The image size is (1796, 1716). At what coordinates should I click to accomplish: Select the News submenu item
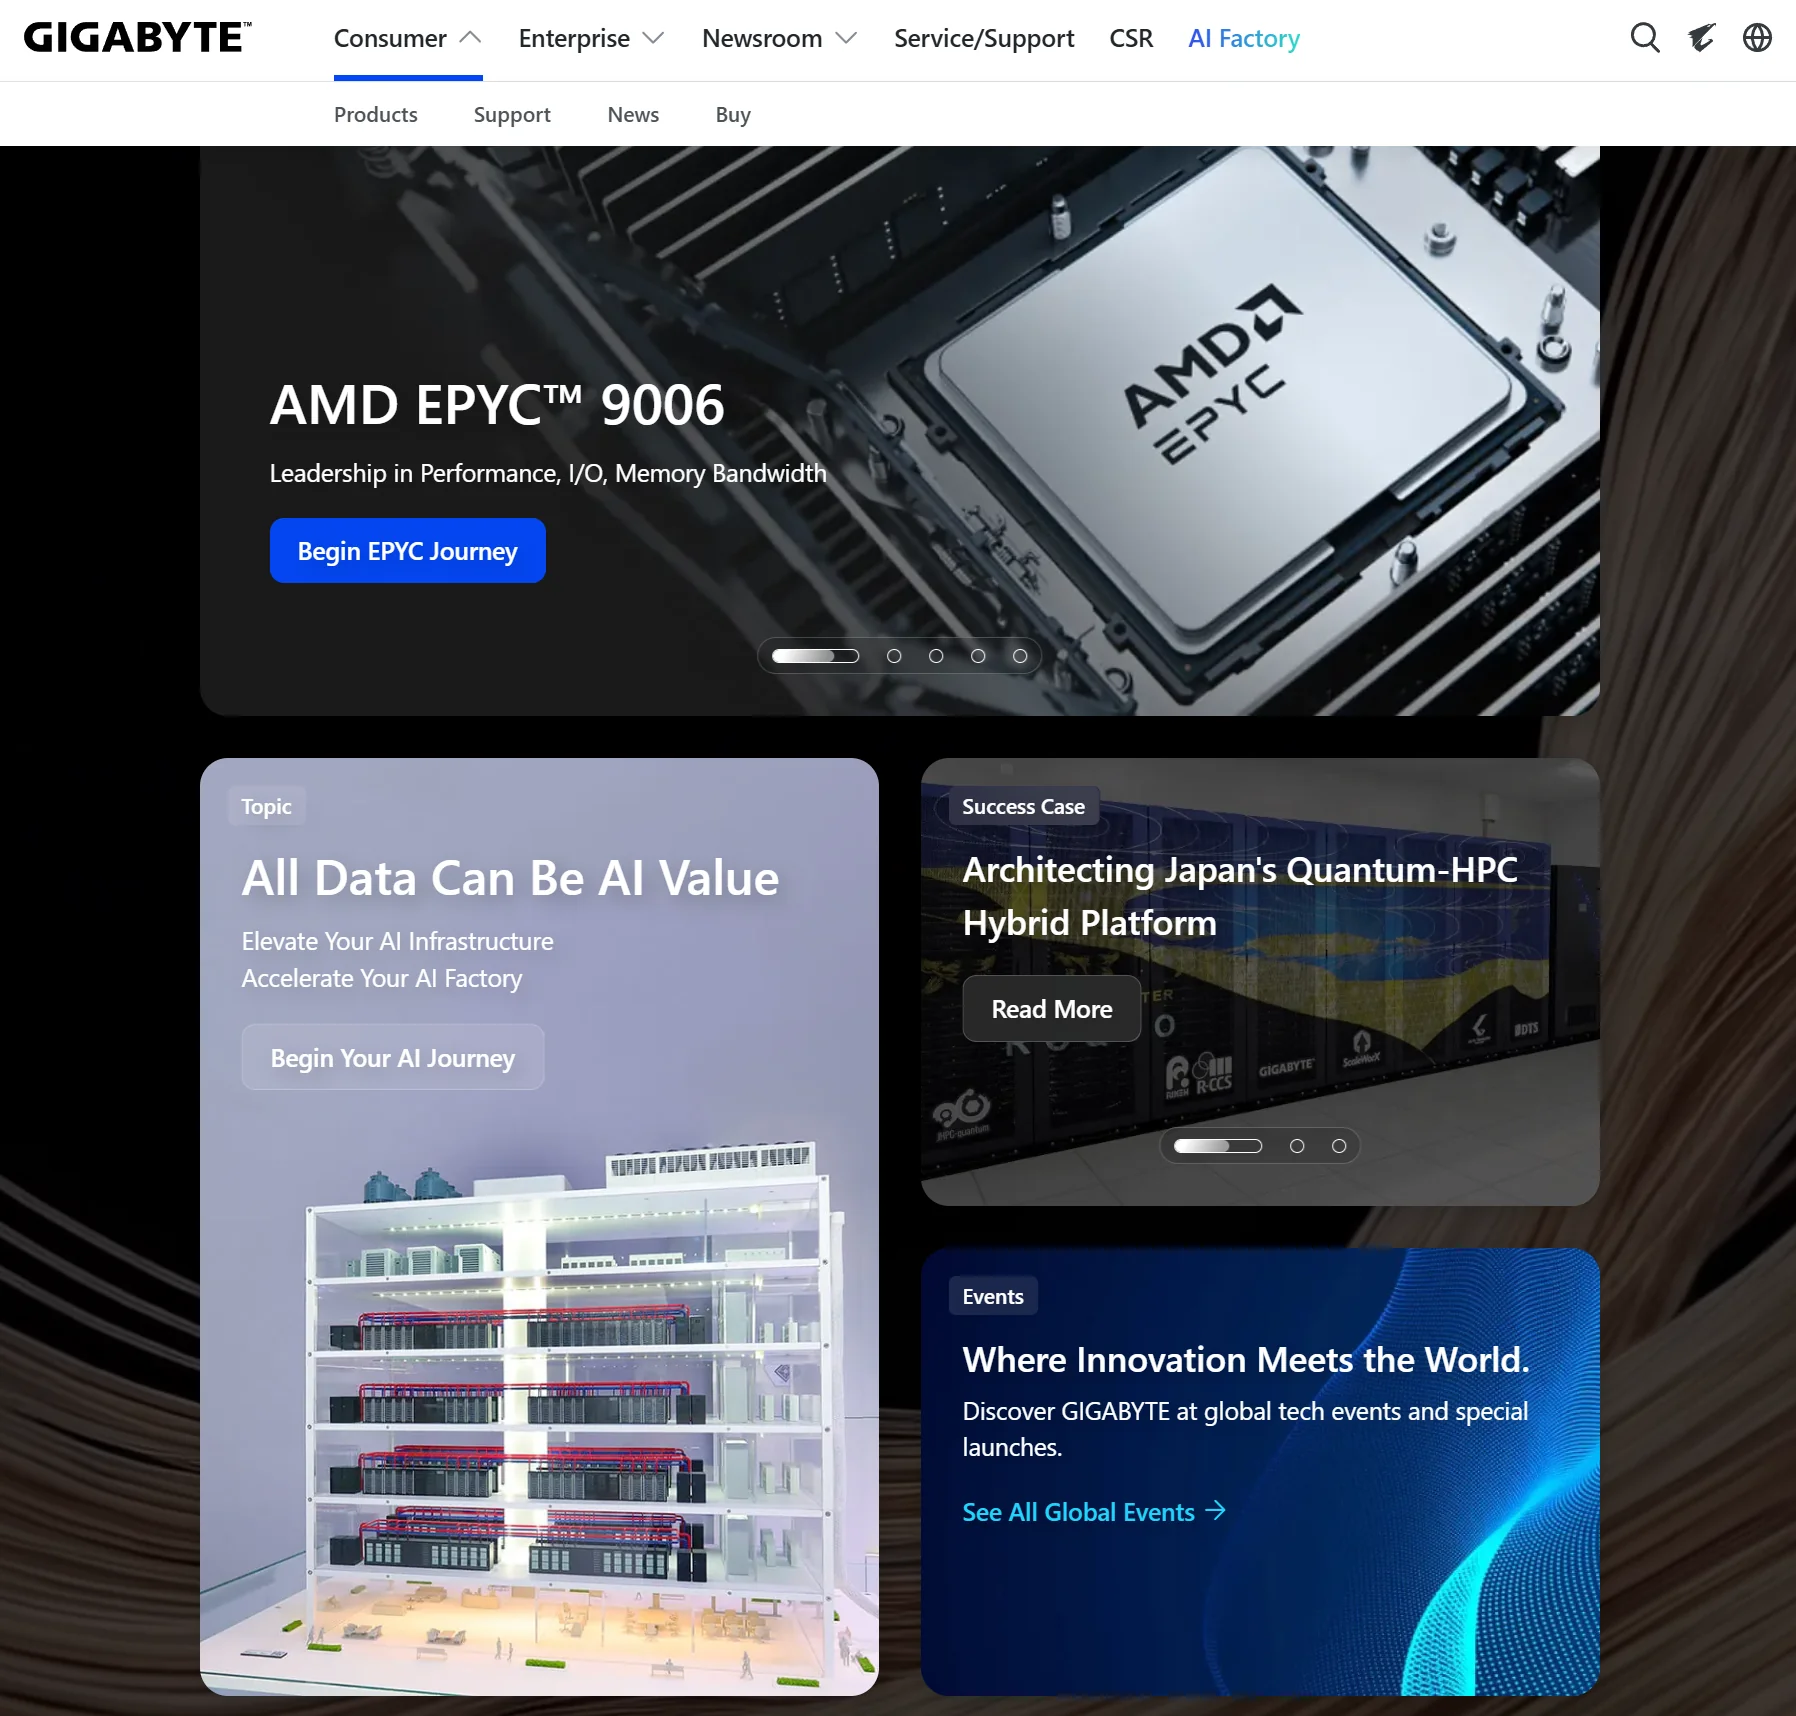633,114
